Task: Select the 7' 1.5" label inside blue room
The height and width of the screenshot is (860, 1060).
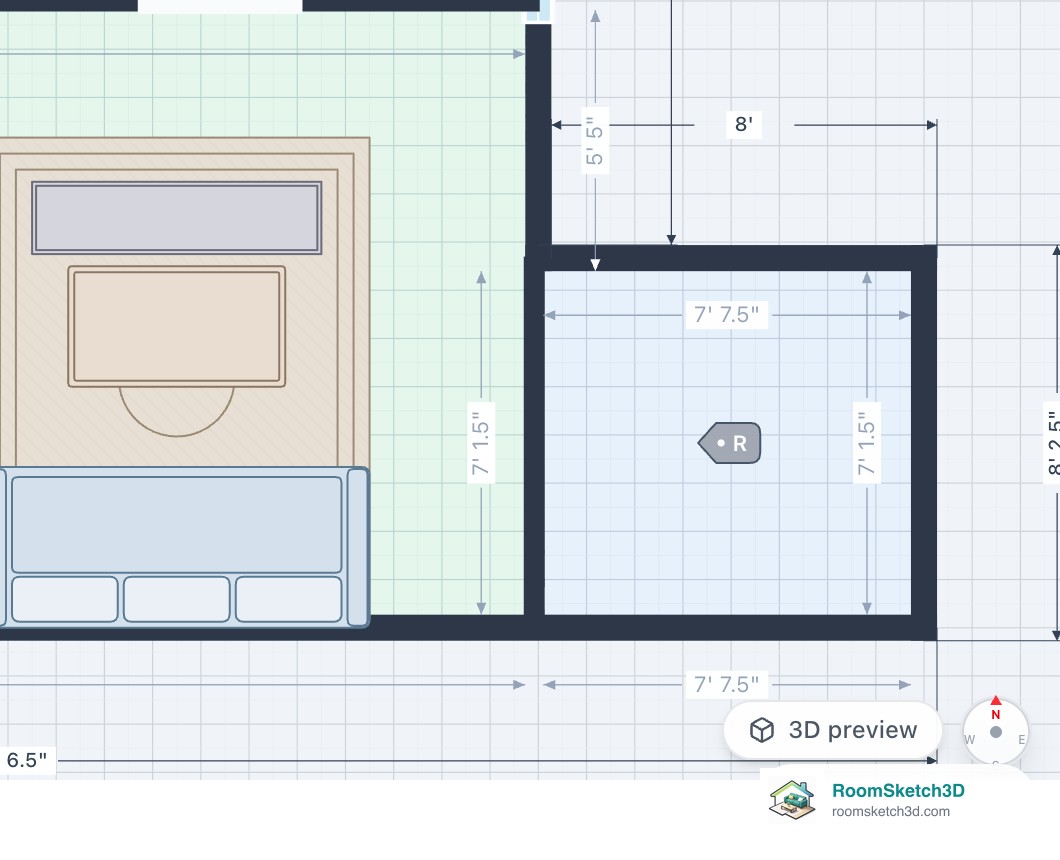Action: [x=867, y=443]
